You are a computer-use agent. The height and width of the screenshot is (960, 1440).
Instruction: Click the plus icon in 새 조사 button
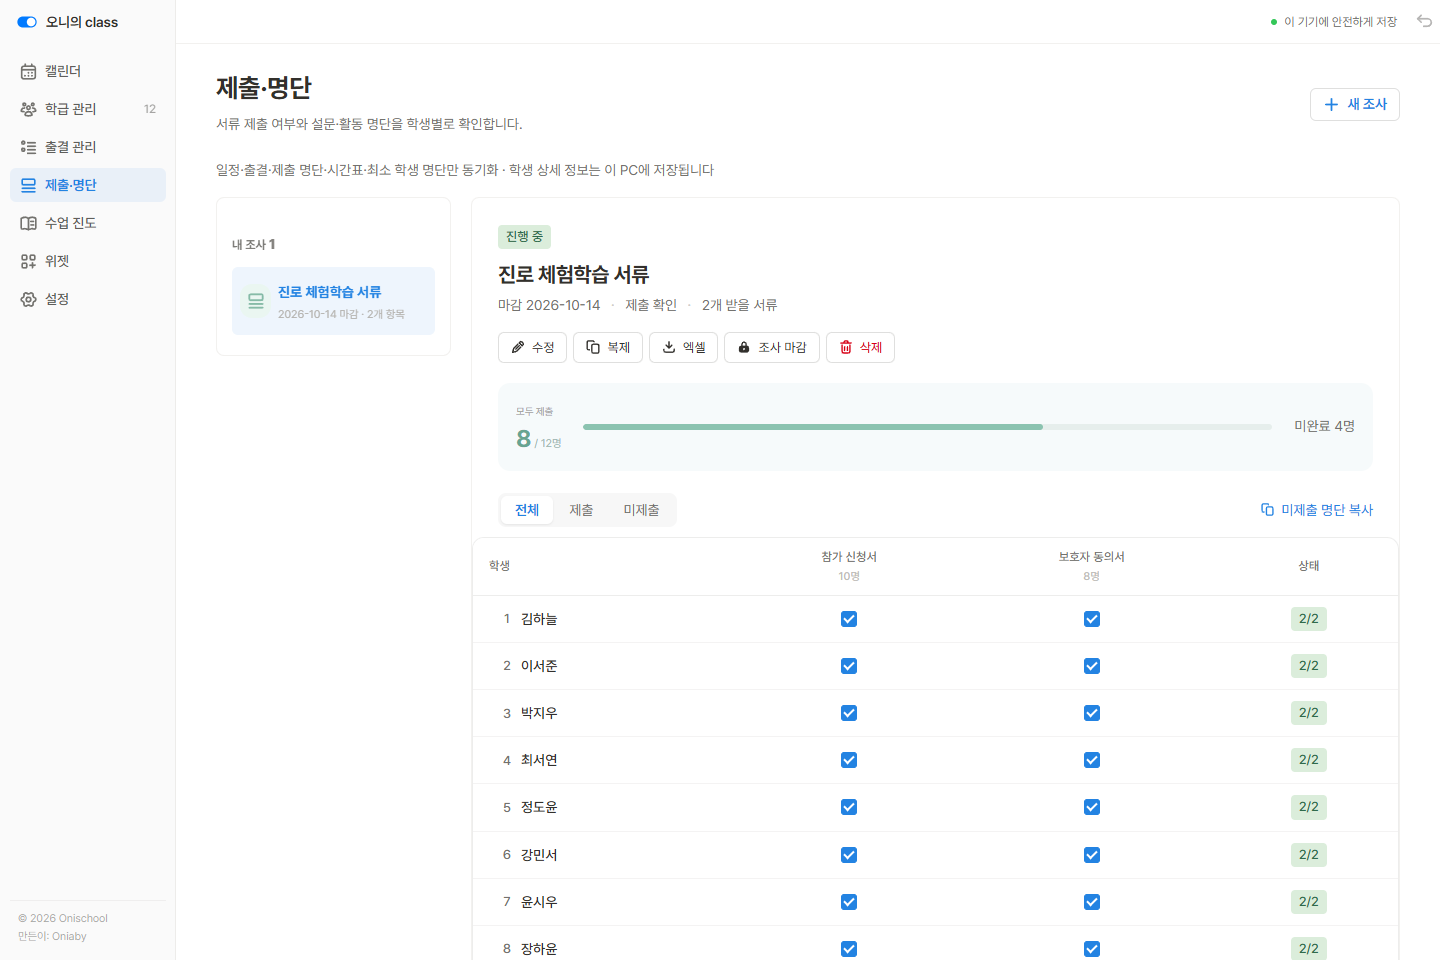click(x=1331, y=104)
